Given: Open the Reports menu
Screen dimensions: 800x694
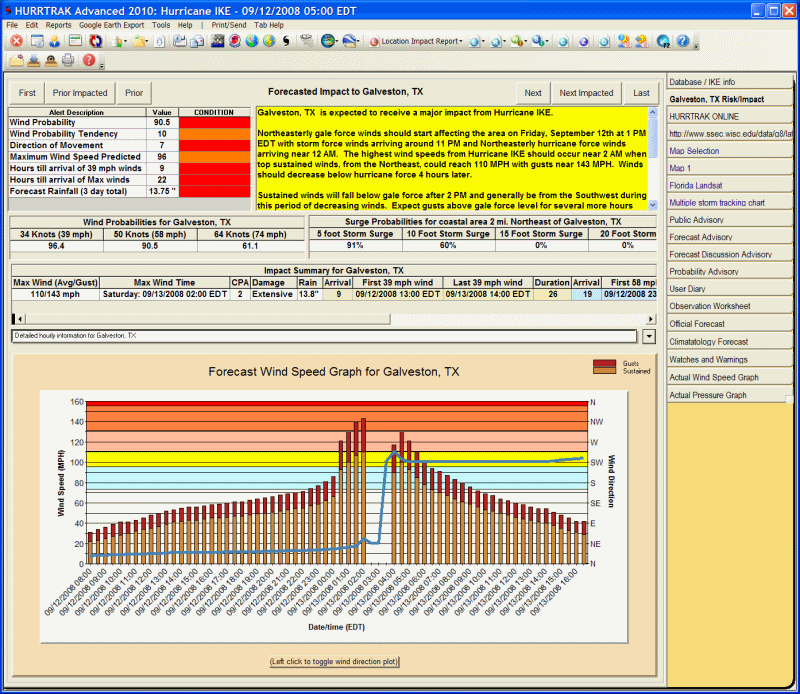Looking at the screenshot, I should point(58,24).
